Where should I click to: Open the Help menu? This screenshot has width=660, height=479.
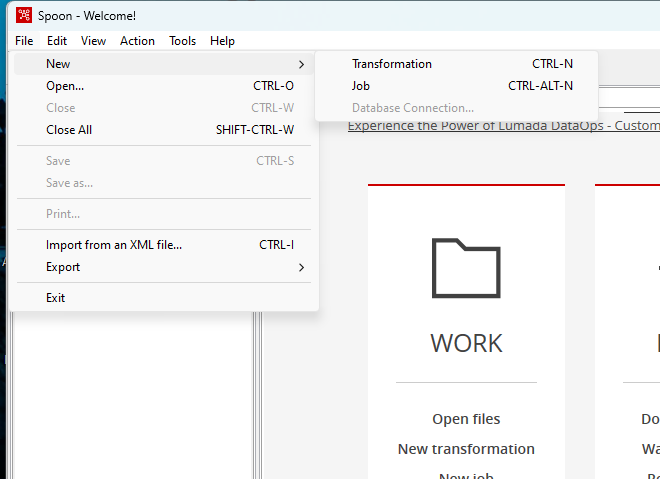[222, 41]
